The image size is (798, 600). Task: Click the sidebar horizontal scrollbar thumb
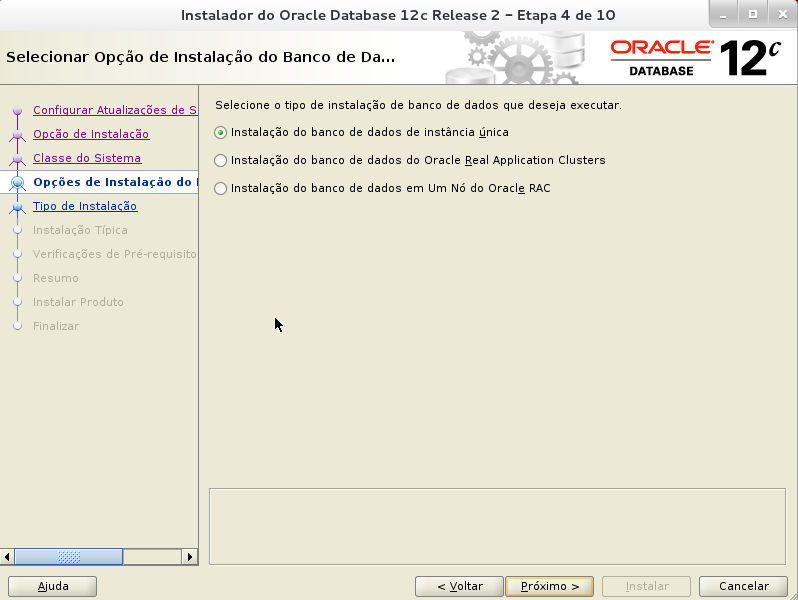click(69, 557)
